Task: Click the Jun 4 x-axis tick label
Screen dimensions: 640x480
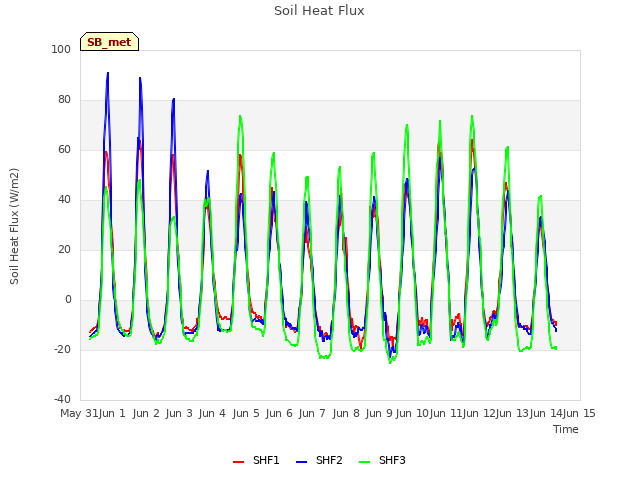Action: point(212,413)
